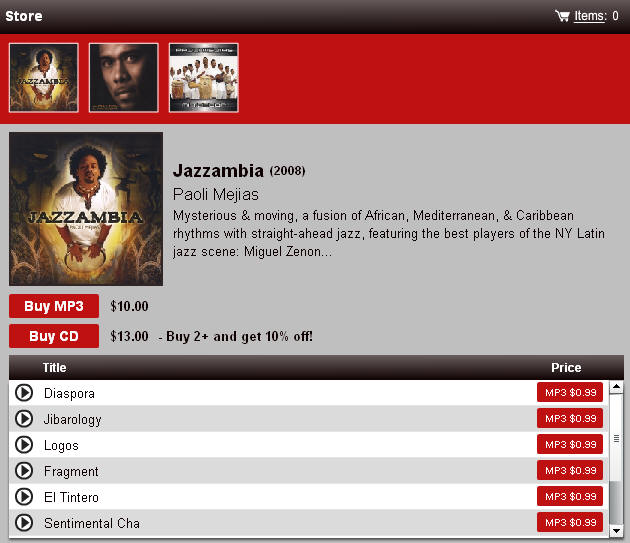Viewport: 630px width, 543px height.
Task: Open the shopping cart icon
Action: [562, 16]
